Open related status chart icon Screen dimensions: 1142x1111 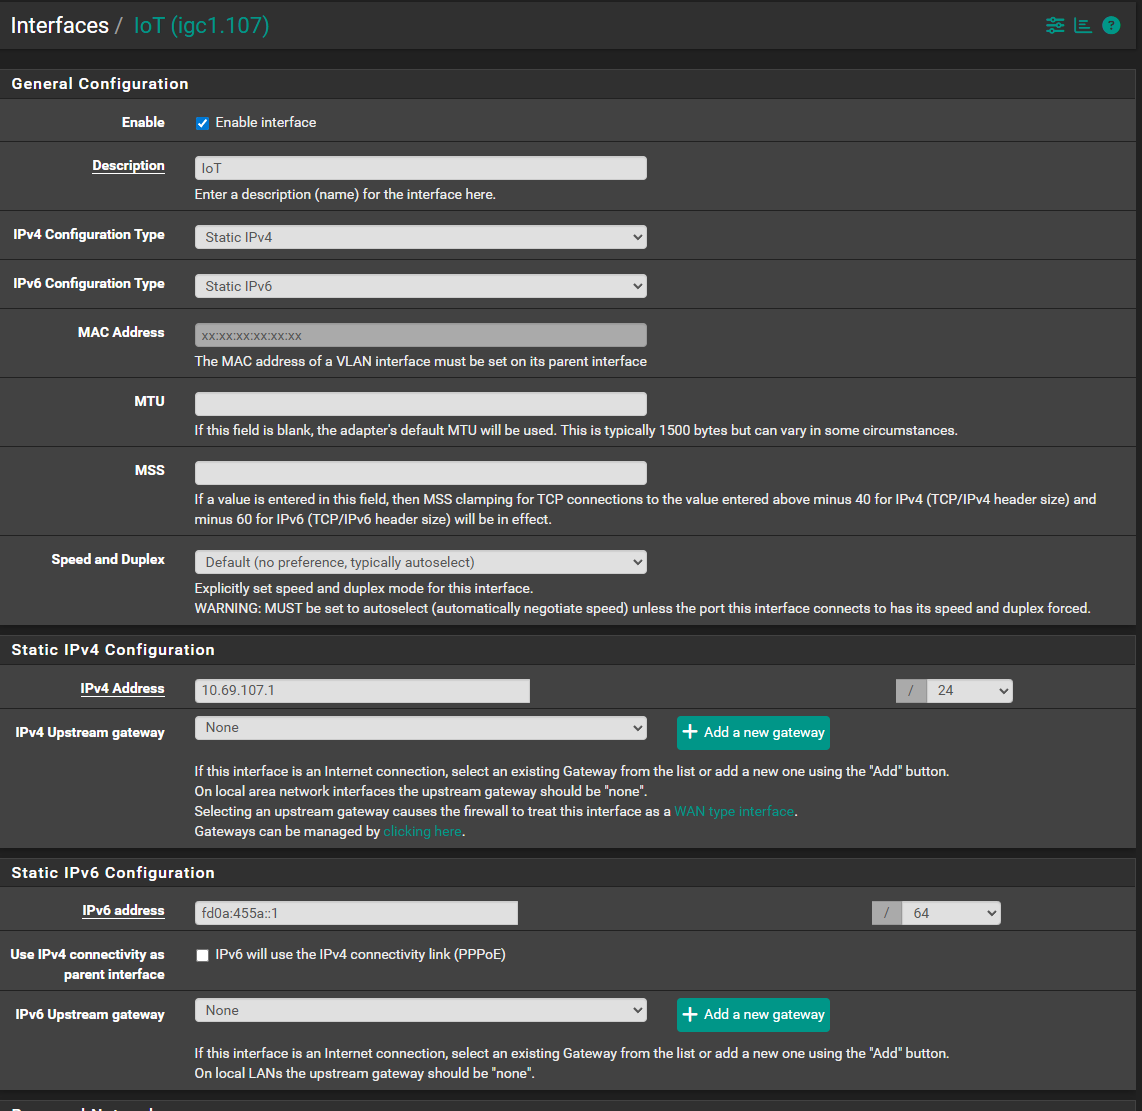[x=1083, y=26]
